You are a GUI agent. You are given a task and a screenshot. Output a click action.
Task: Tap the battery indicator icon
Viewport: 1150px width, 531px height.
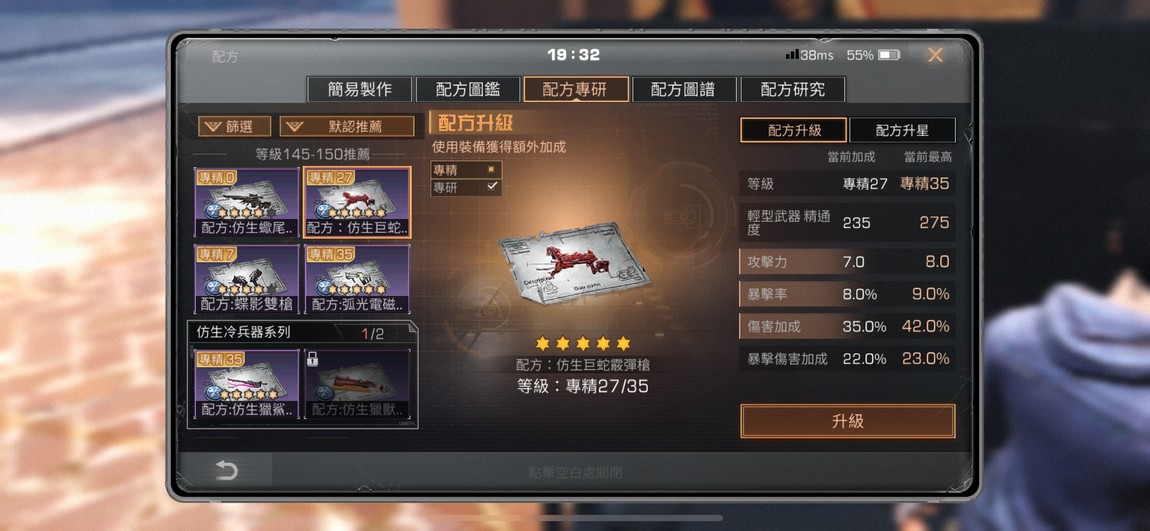pyautogui.click(x=889, y=55)
